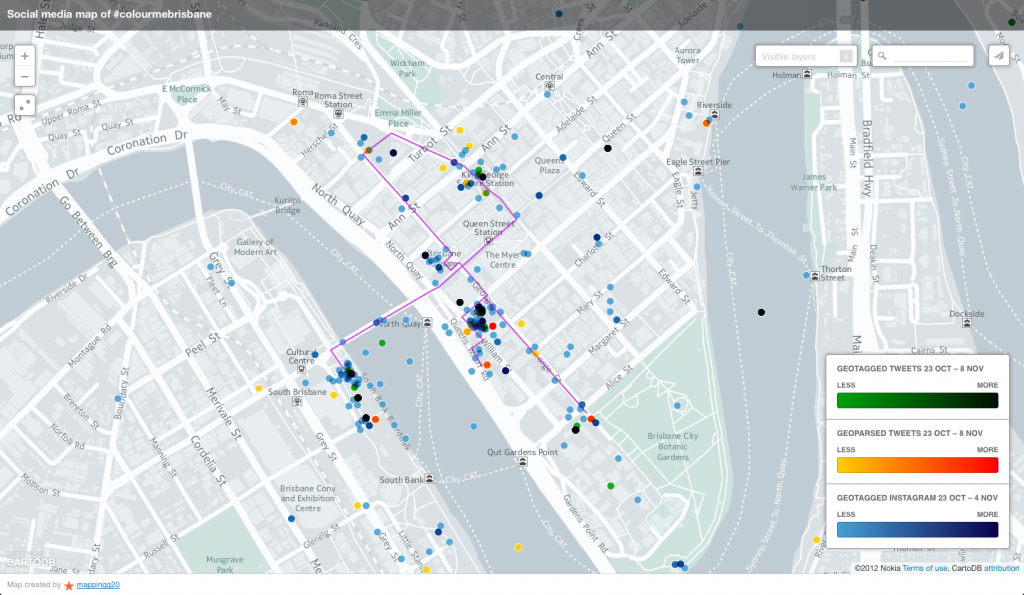Click the Roma Street Station train icon

338,114
